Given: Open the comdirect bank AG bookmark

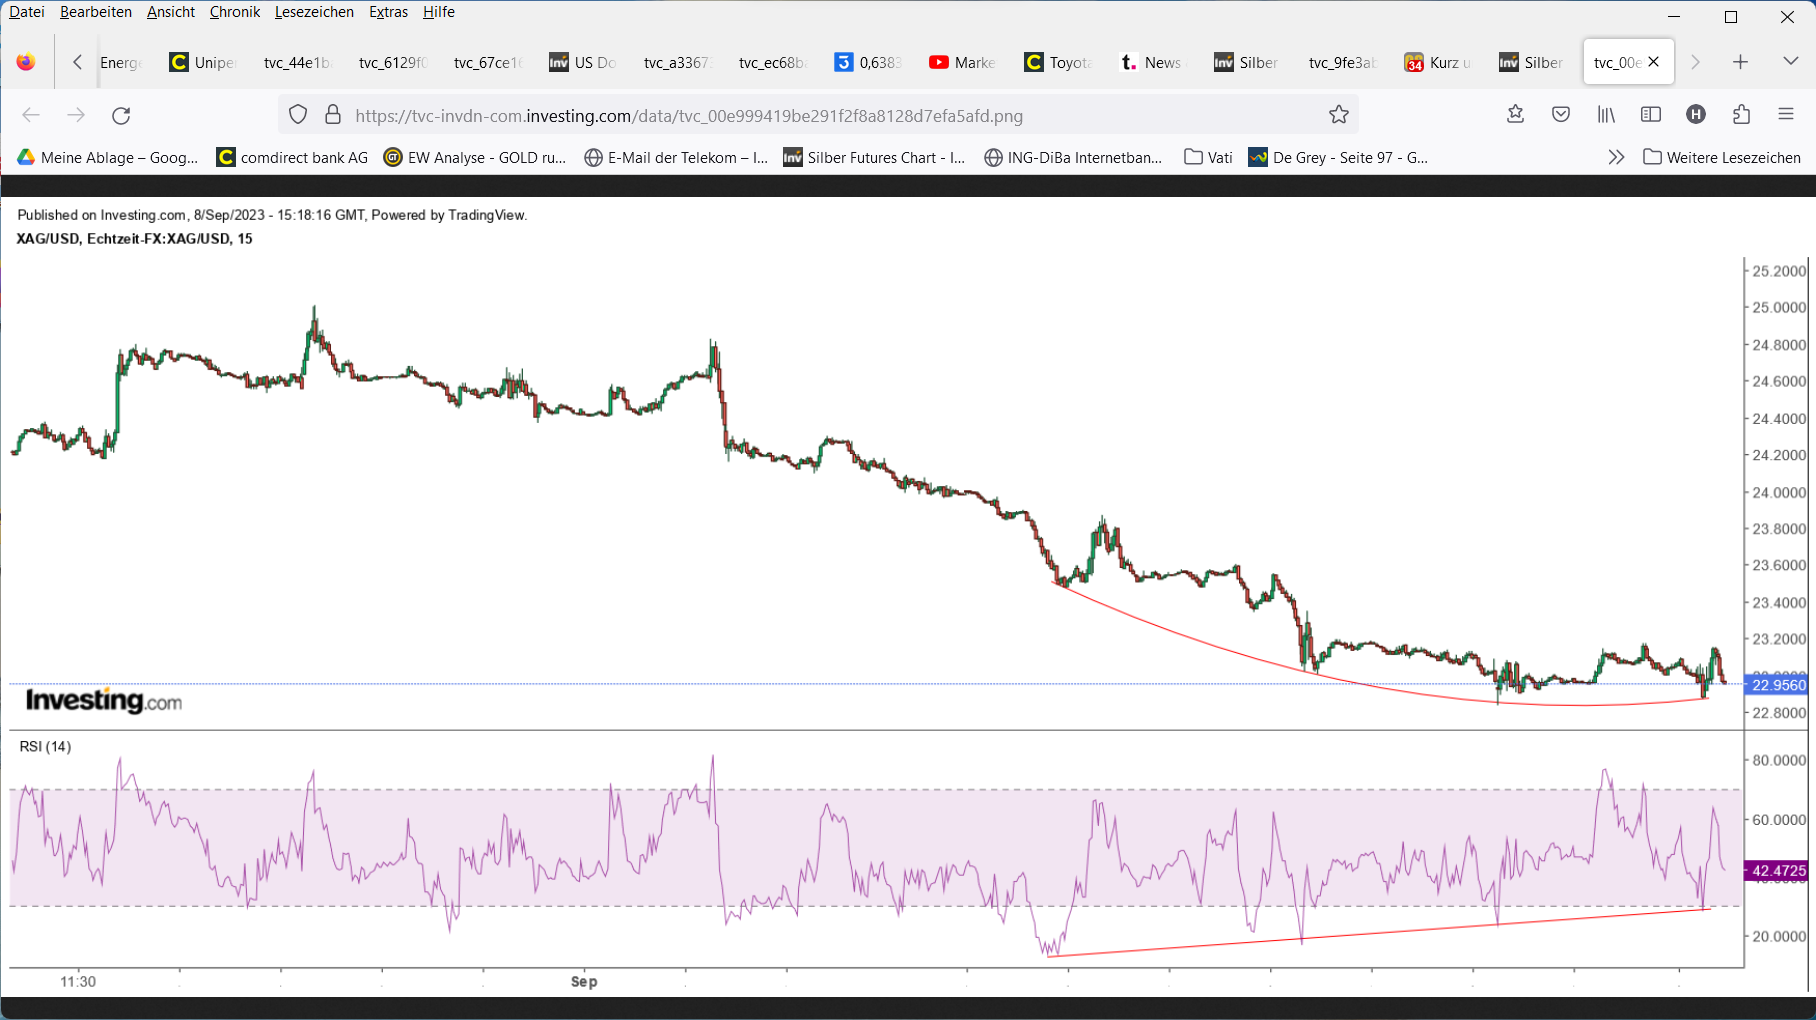Looking at the screenshot, I should 292,157.
